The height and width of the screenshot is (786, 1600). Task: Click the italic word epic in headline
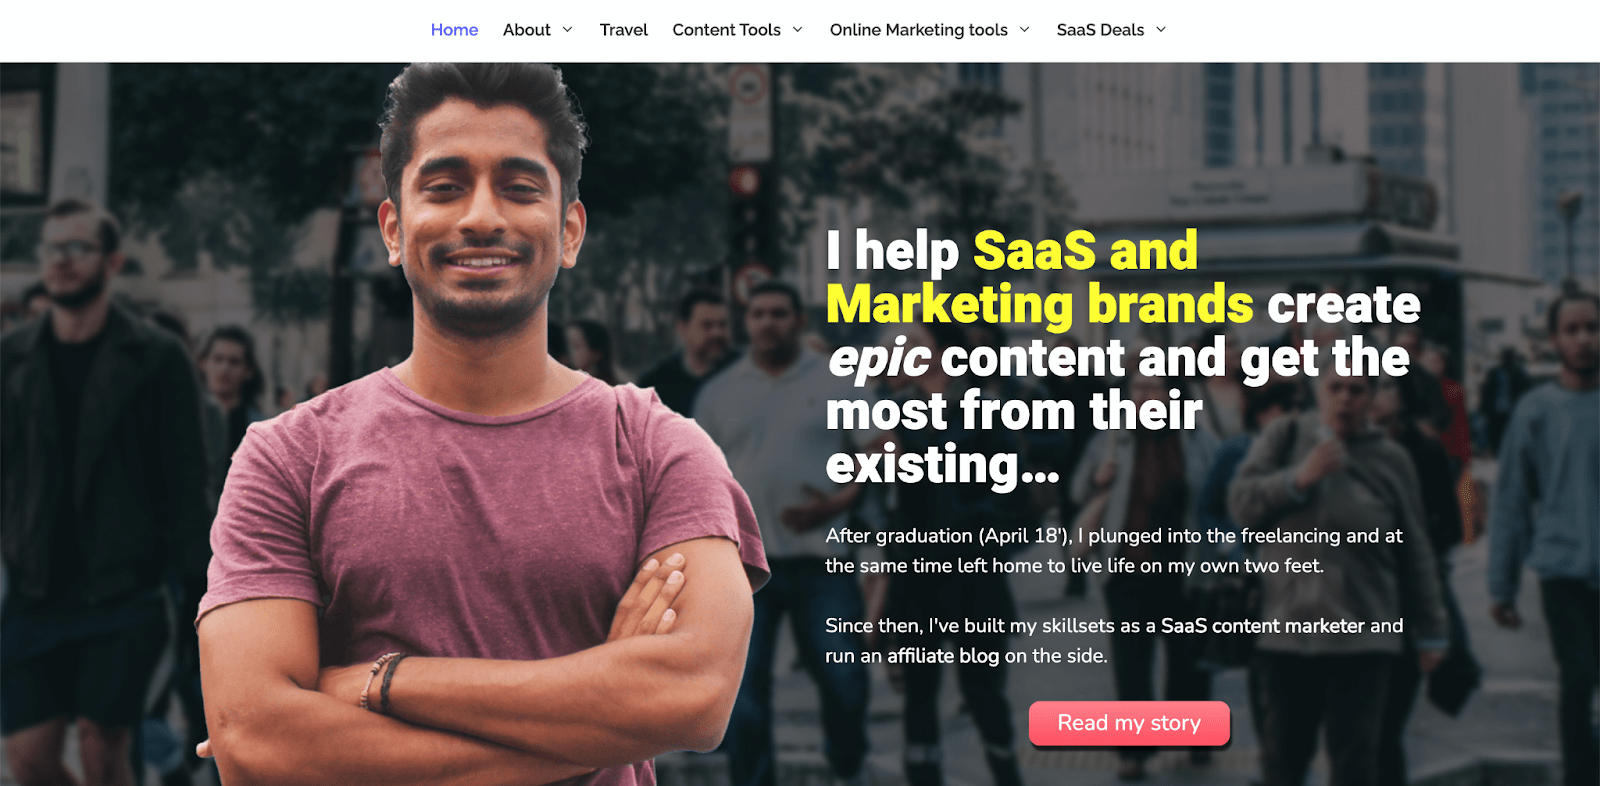879,359
